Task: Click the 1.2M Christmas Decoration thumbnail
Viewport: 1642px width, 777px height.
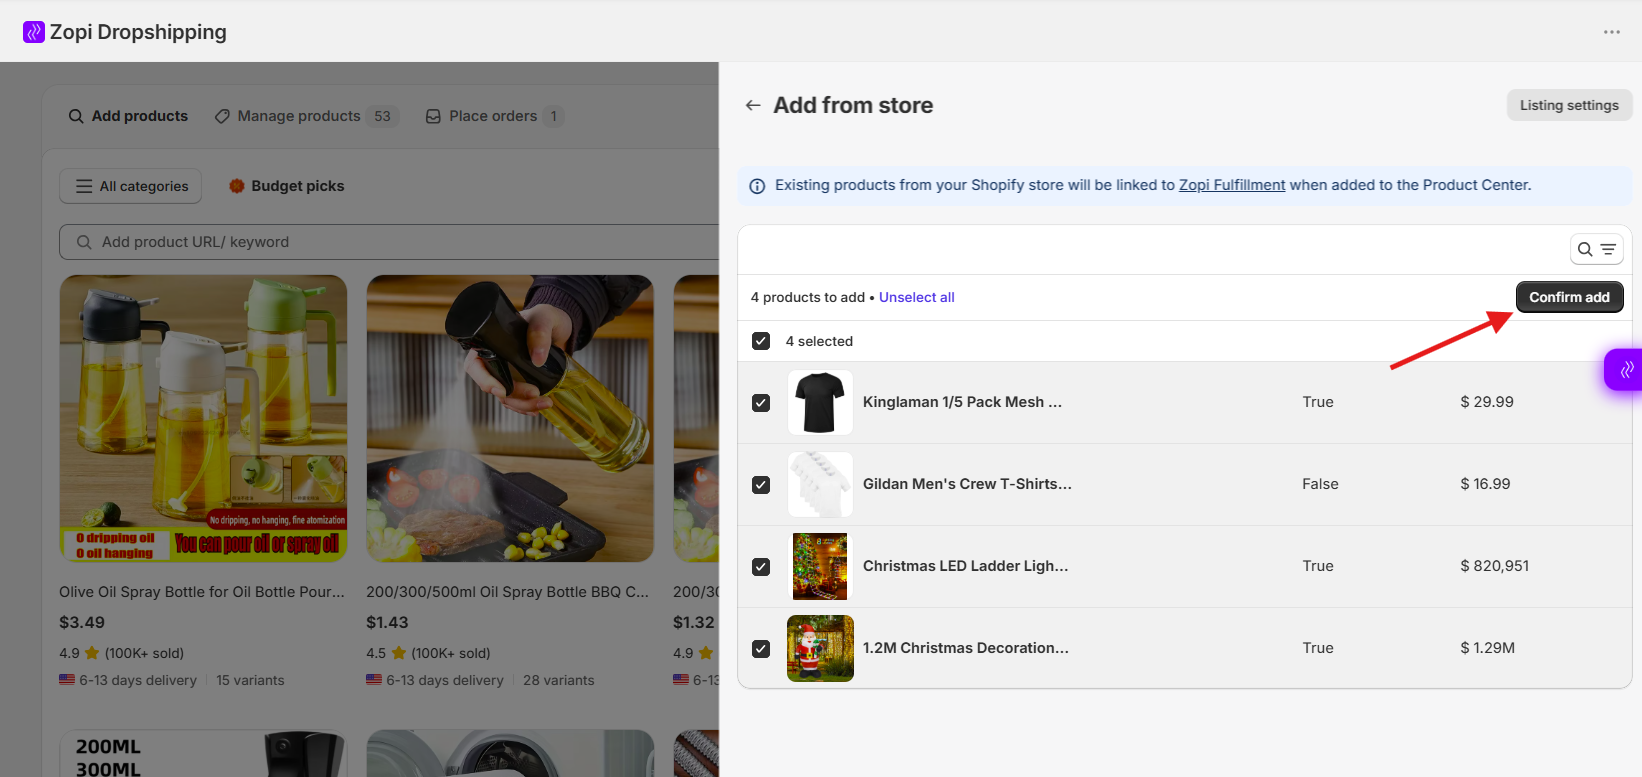Action: click(x=820, y=648)
